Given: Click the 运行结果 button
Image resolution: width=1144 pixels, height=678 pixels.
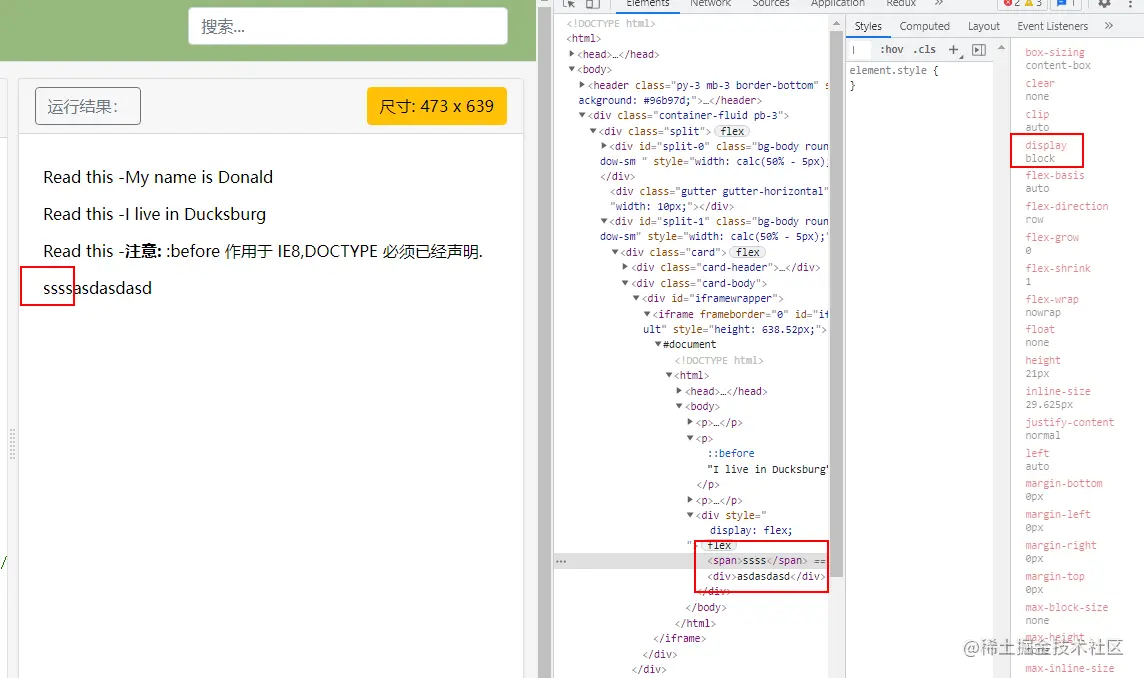Looking at the screenshot, I should pos(88,107).
